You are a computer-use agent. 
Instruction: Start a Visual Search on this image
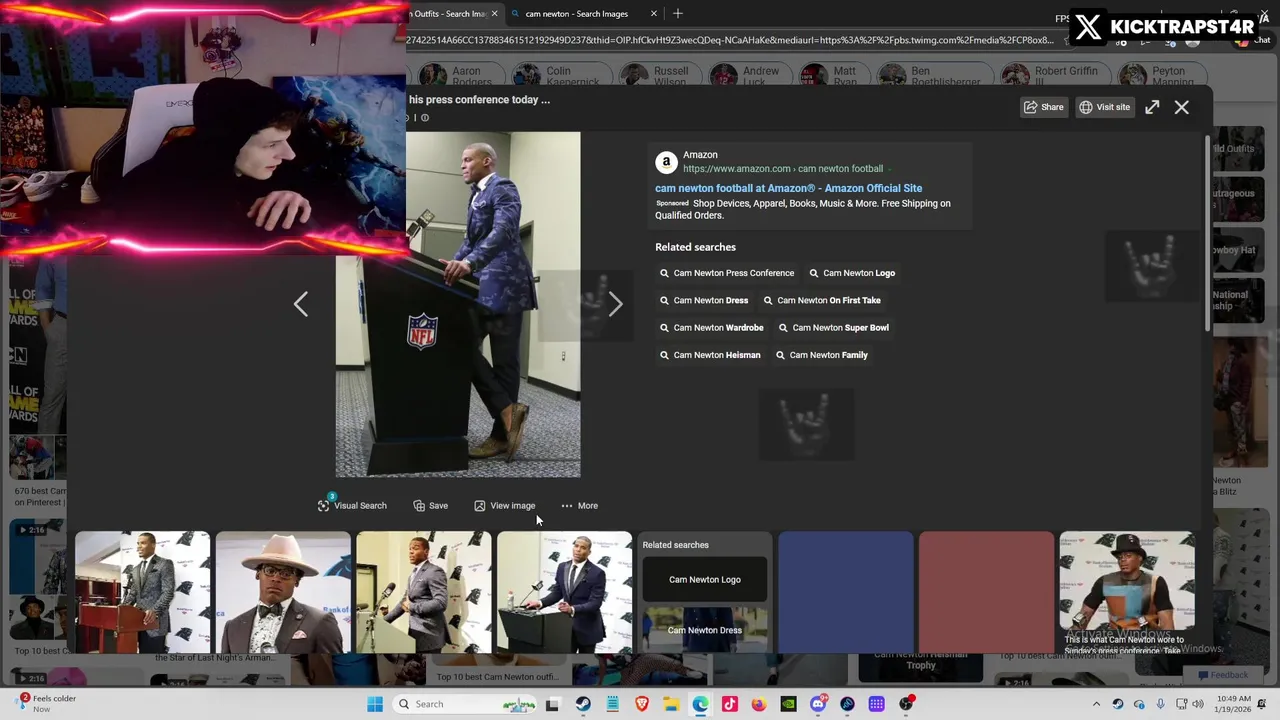tap(352, 506)
